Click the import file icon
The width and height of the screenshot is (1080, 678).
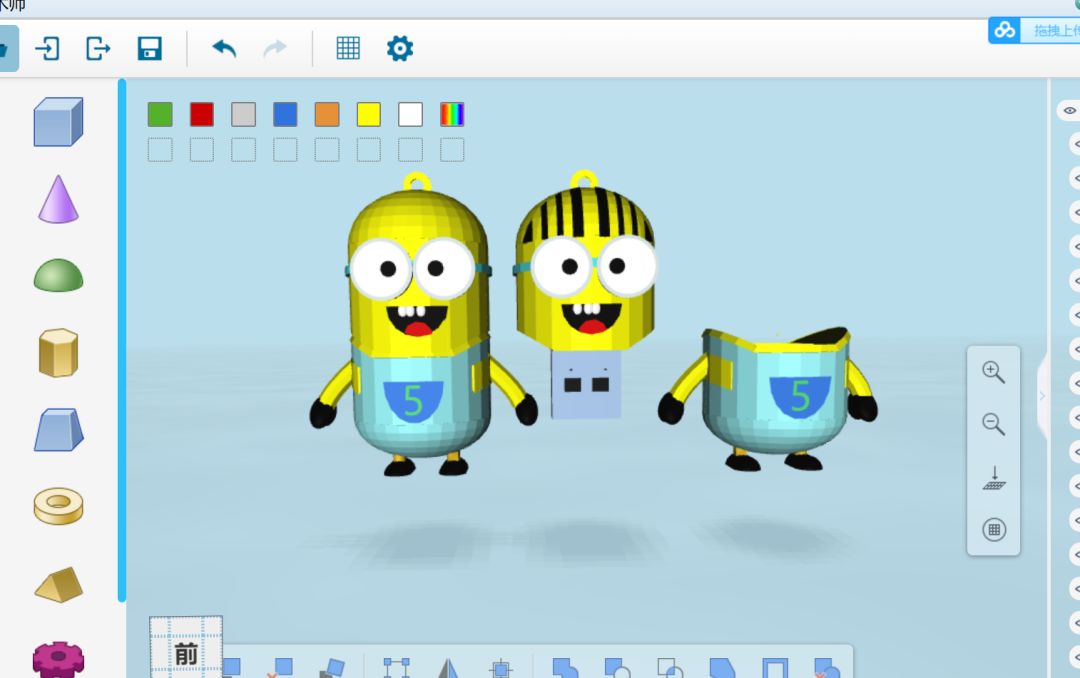(48, 49)
